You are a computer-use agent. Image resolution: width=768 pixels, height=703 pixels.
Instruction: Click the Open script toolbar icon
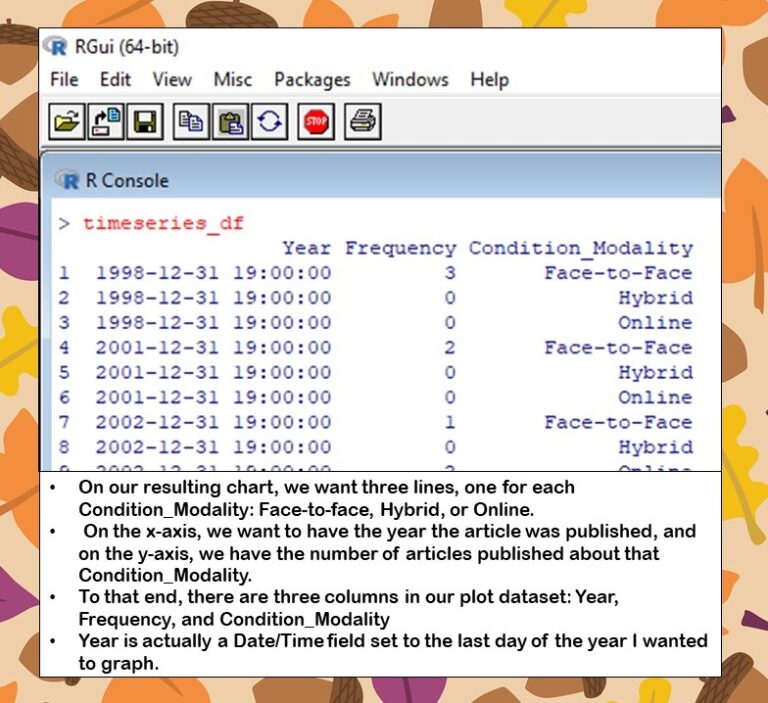coord(67,123)
